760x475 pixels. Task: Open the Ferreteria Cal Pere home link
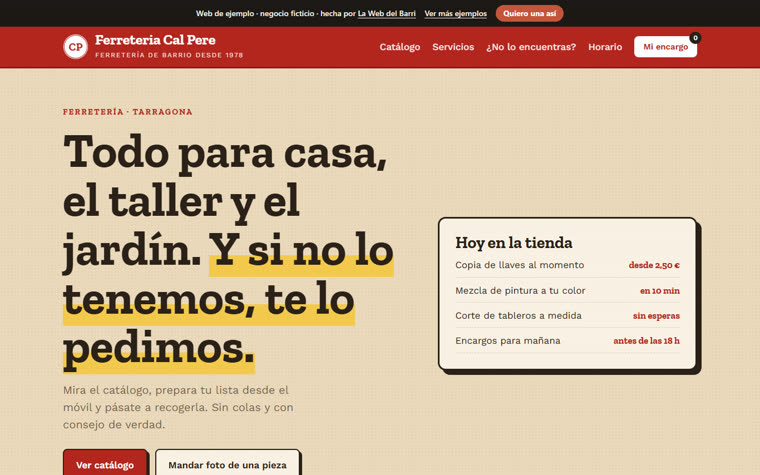[153, 47]
